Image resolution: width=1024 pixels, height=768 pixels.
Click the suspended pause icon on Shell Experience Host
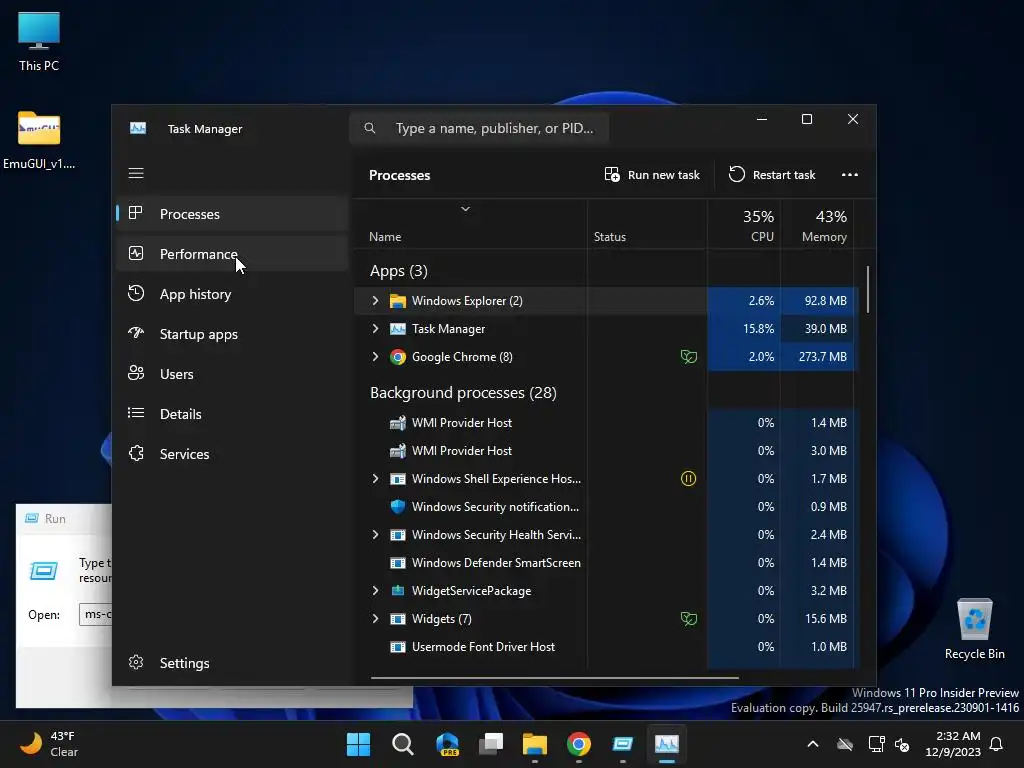pyautogui.click(x=688, y=479)
